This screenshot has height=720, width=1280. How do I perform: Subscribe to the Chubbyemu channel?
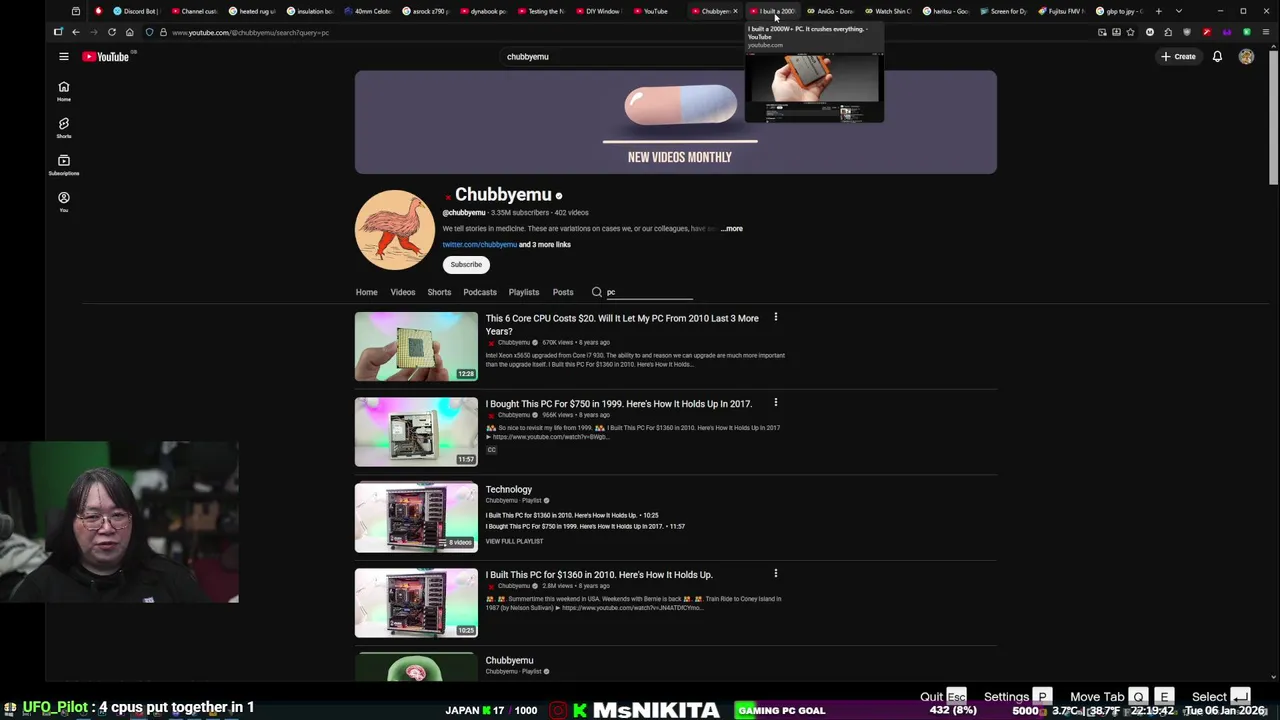tap(466, 265)
